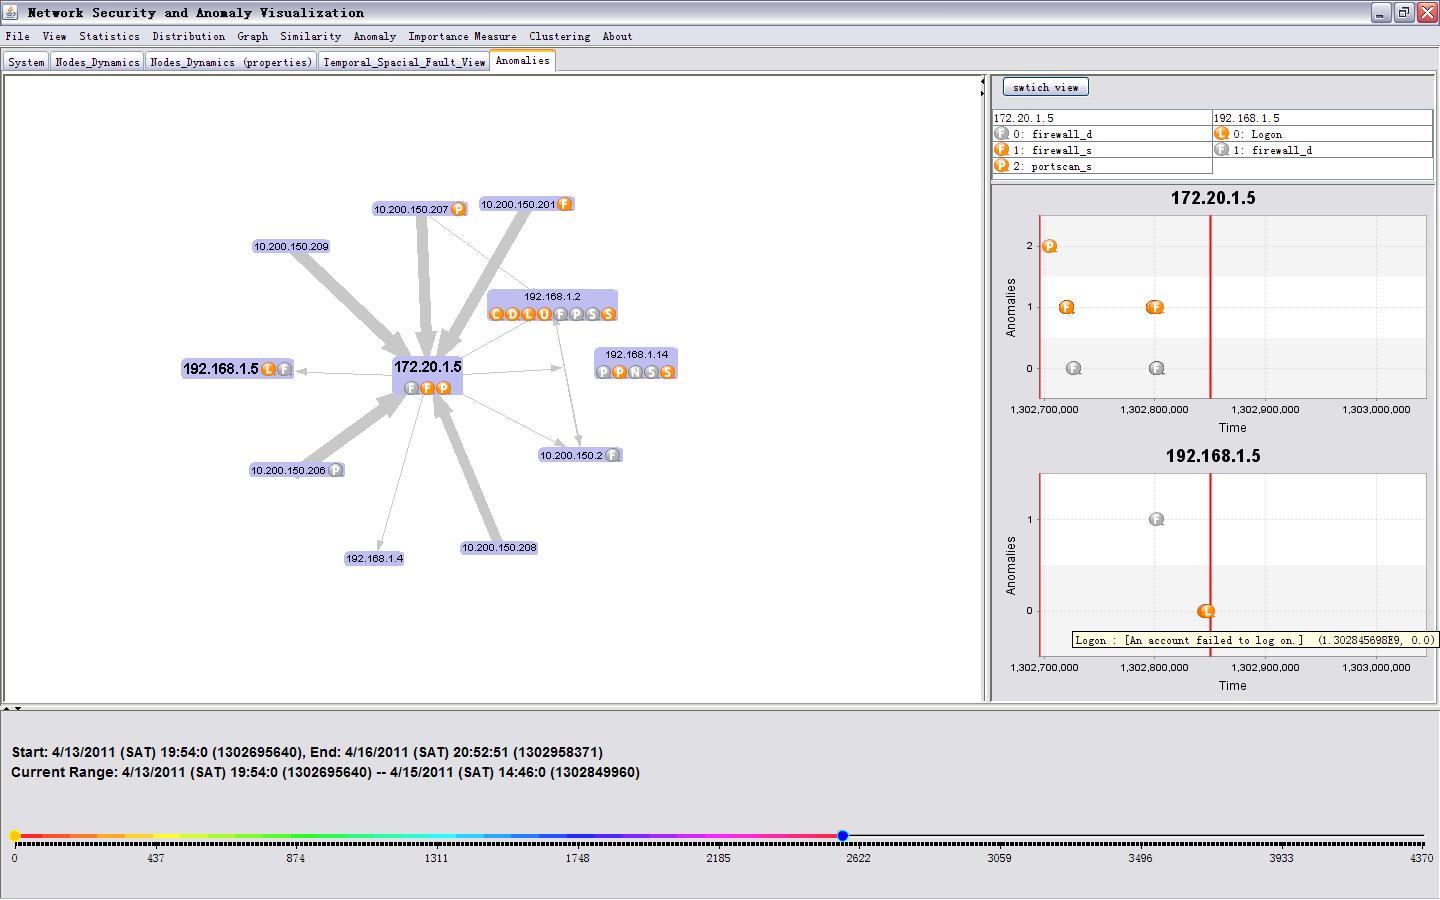Click gray F icon on node 10.200.150.2
Screen dimensions: 1440x900
(x=613, y=455)
